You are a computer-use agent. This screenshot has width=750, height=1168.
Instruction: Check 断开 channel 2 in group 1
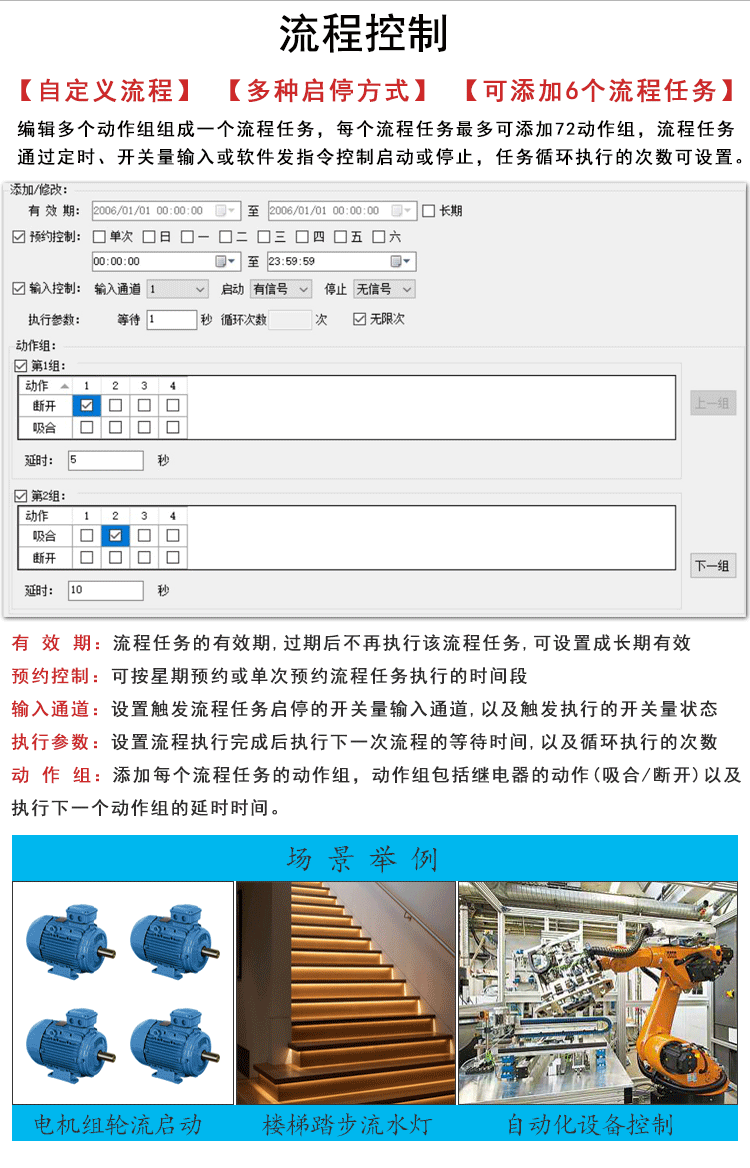[x=115, y=406]
